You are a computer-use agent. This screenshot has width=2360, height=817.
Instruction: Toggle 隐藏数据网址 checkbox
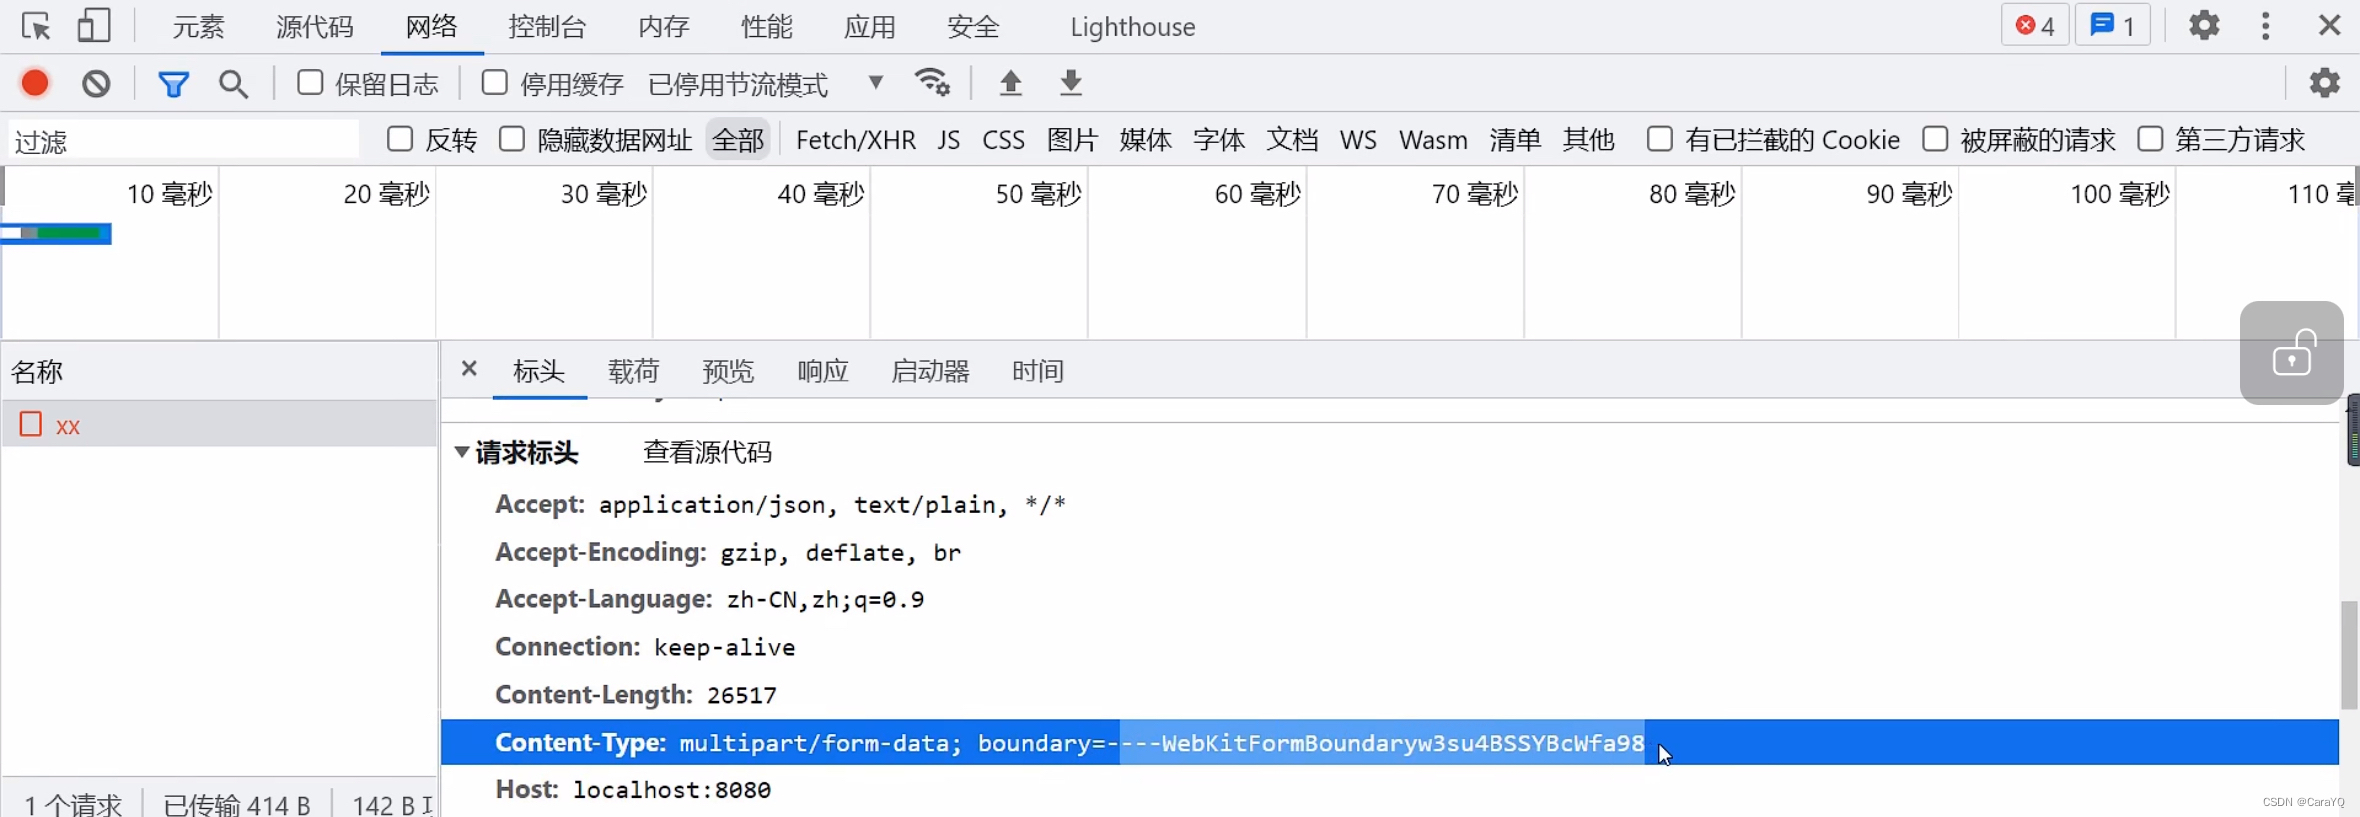click(x=512, y=139)
